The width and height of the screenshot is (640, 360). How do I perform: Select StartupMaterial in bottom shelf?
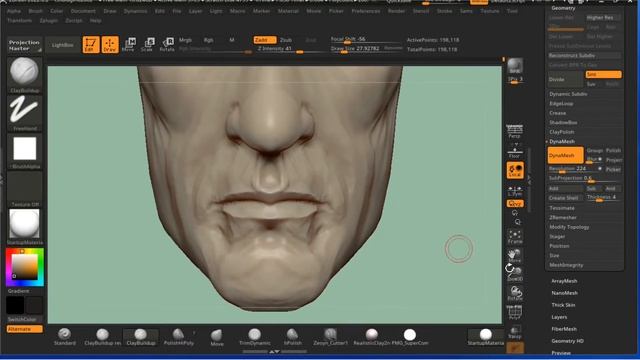[485, 337]
